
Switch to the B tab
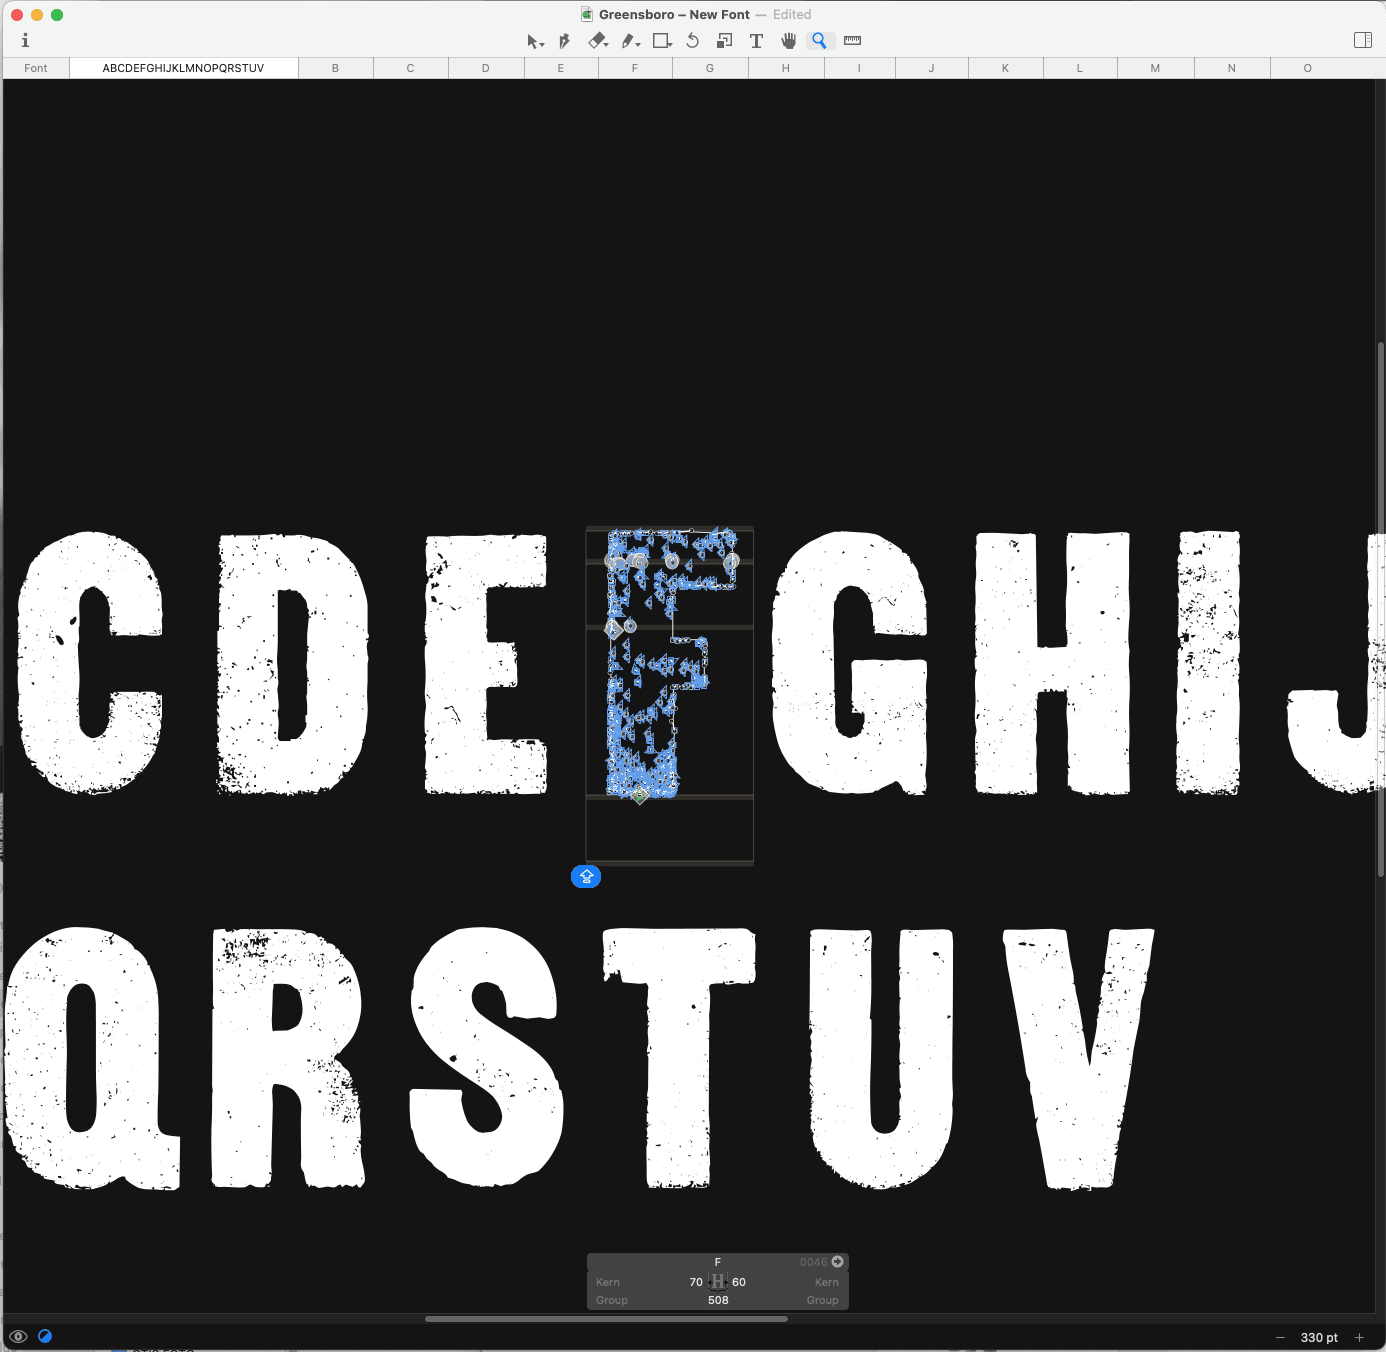[x=335, y=68]
